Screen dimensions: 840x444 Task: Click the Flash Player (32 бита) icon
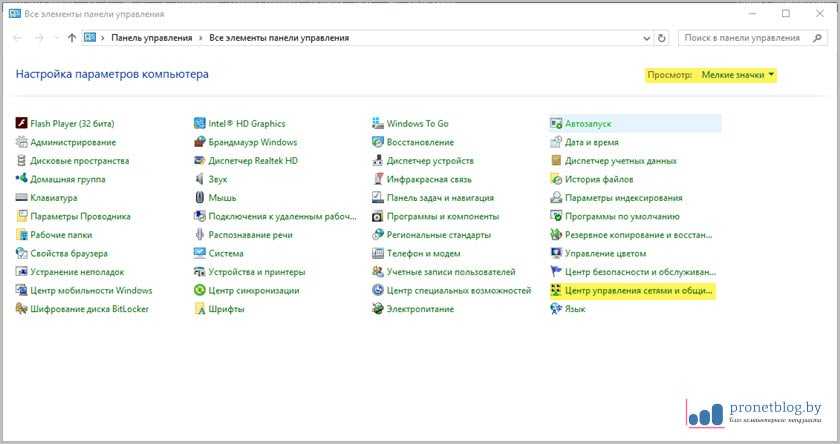tap(21, 124)
